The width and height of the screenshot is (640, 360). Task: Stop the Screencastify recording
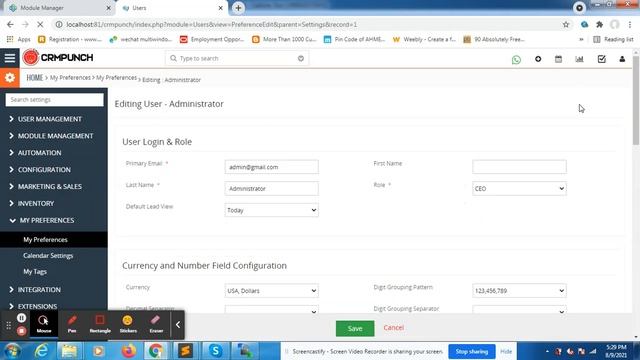(22, 331)
